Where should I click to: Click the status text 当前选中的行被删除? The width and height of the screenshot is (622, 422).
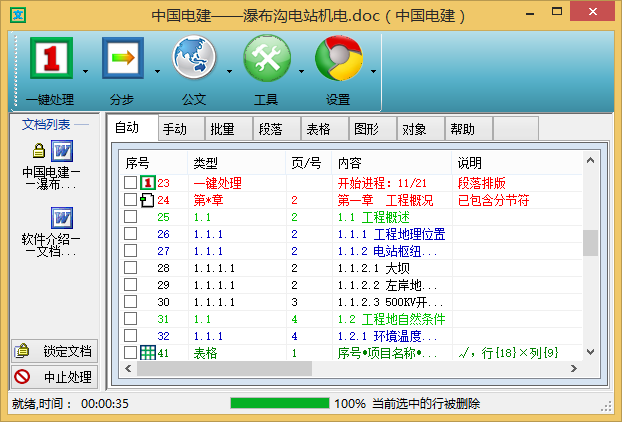[426, 404]
